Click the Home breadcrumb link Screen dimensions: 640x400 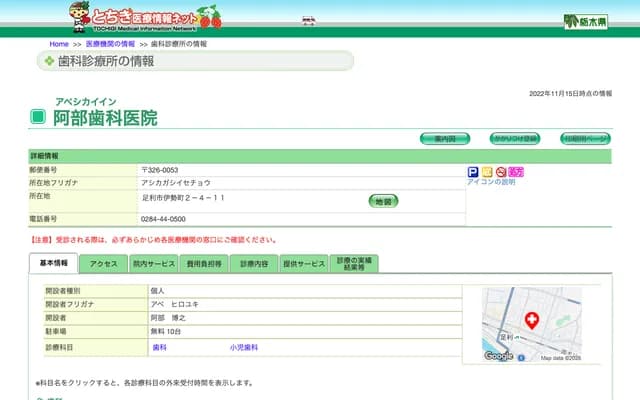click(x=59, y=45)
